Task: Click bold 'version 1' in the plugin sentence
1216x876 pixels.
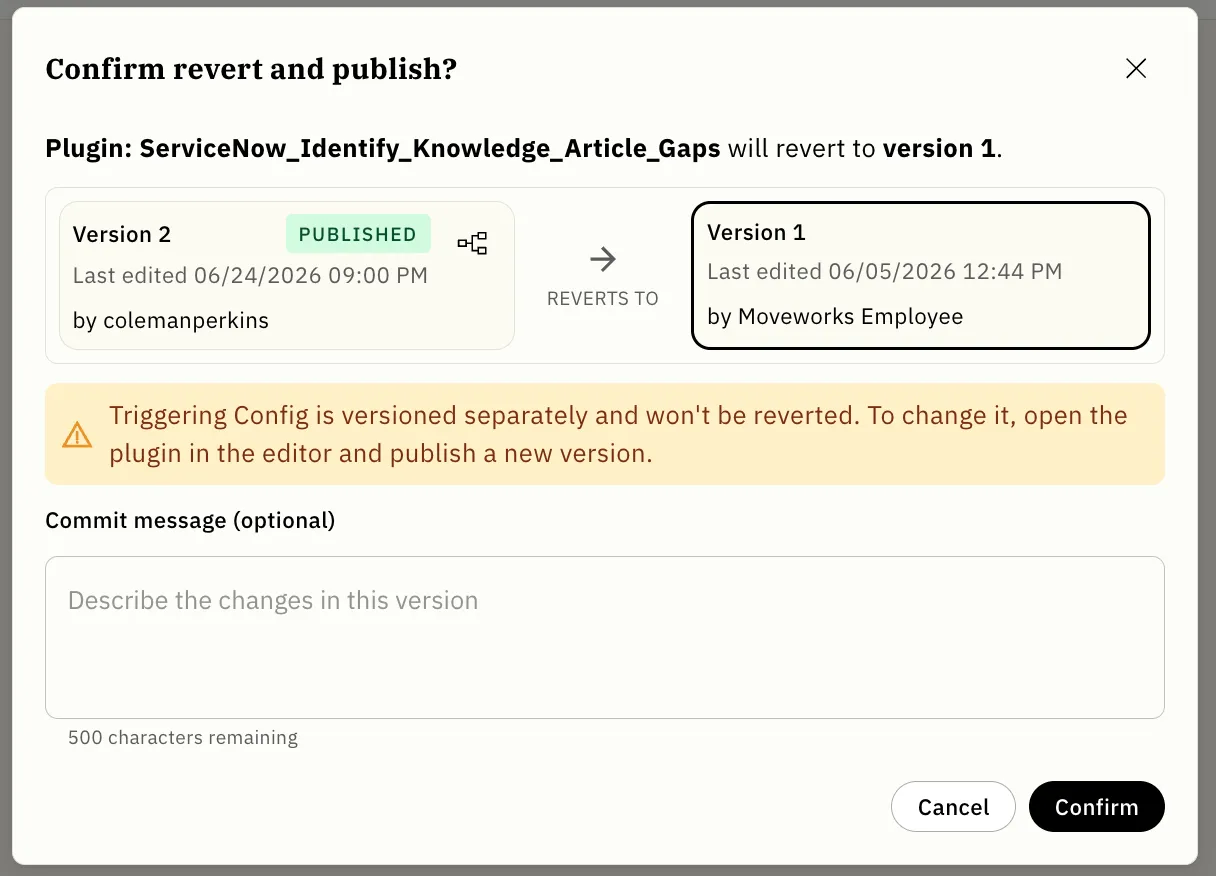Action: point(939,149)
